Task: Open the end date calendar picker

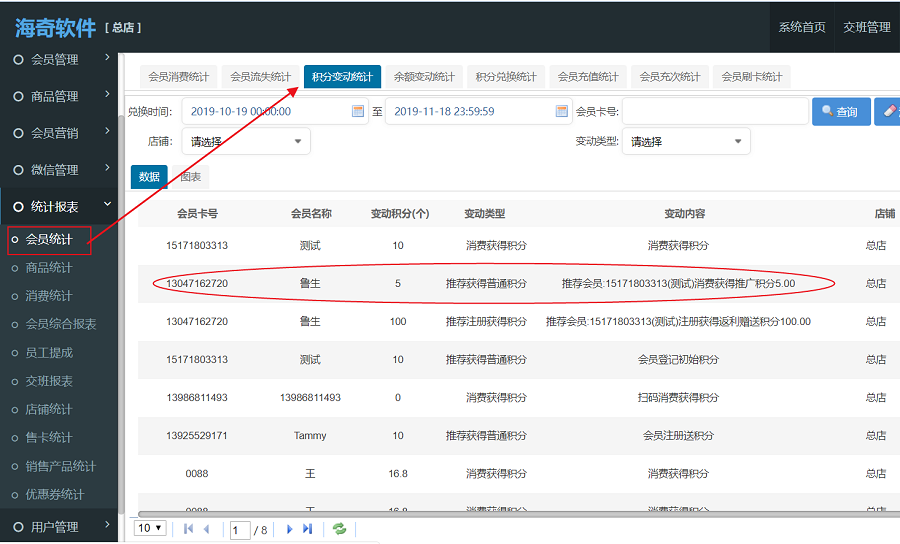Action: (562, 111)
